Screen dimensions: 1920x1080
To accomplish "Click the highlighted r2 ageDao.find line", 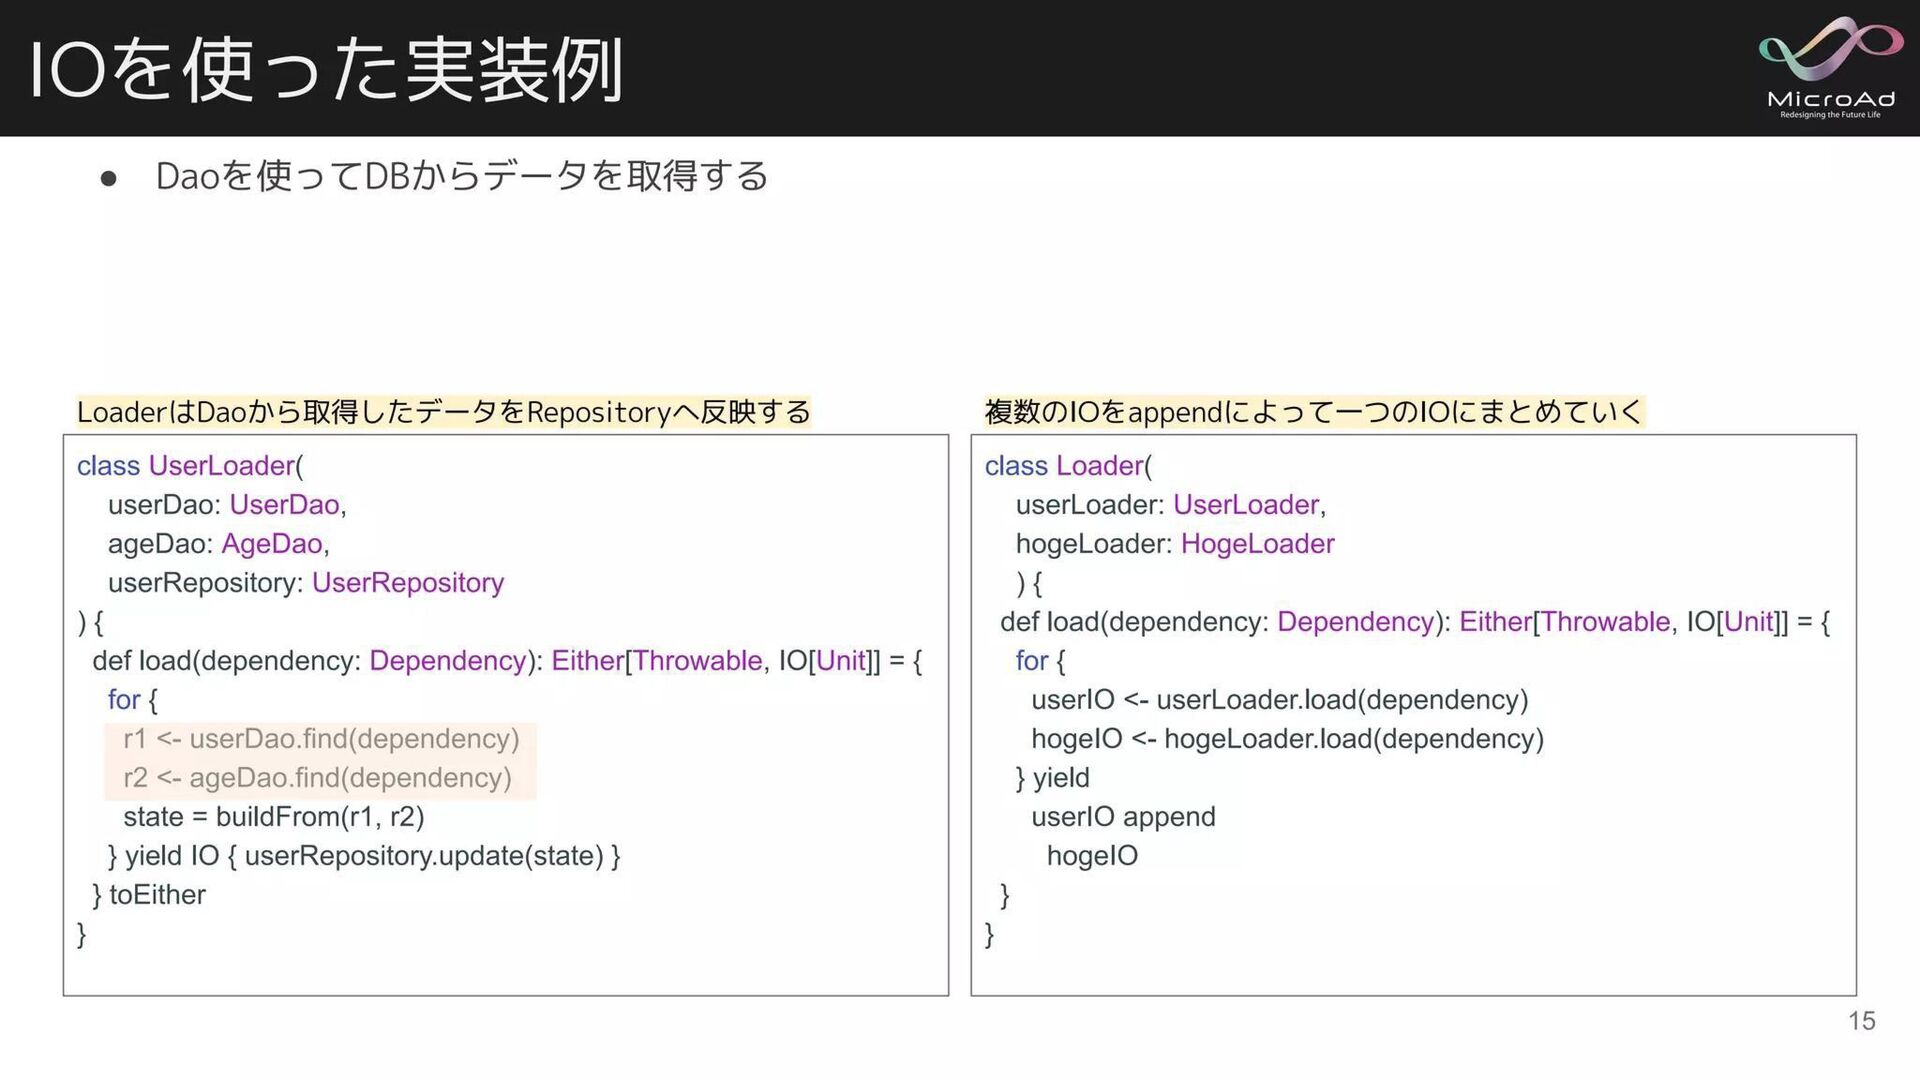I will coord(317,778).
